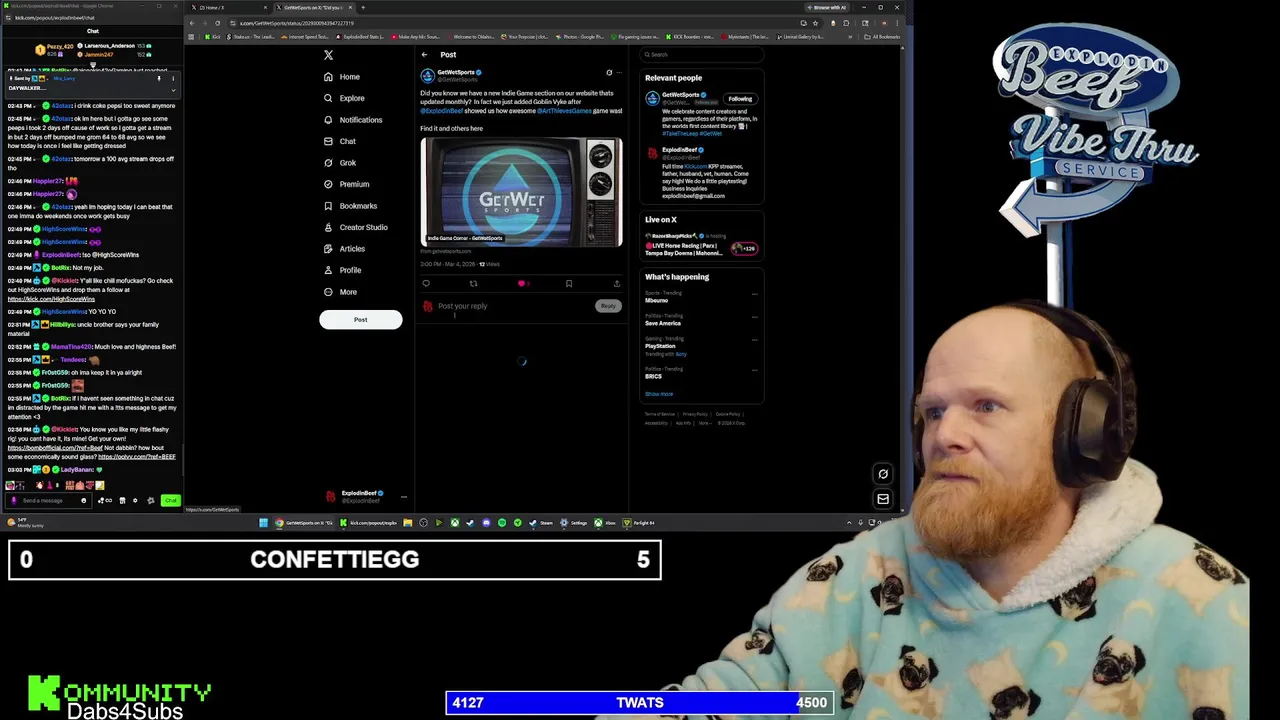Open the GetWet Sports TV link preview

click(521, 192)
